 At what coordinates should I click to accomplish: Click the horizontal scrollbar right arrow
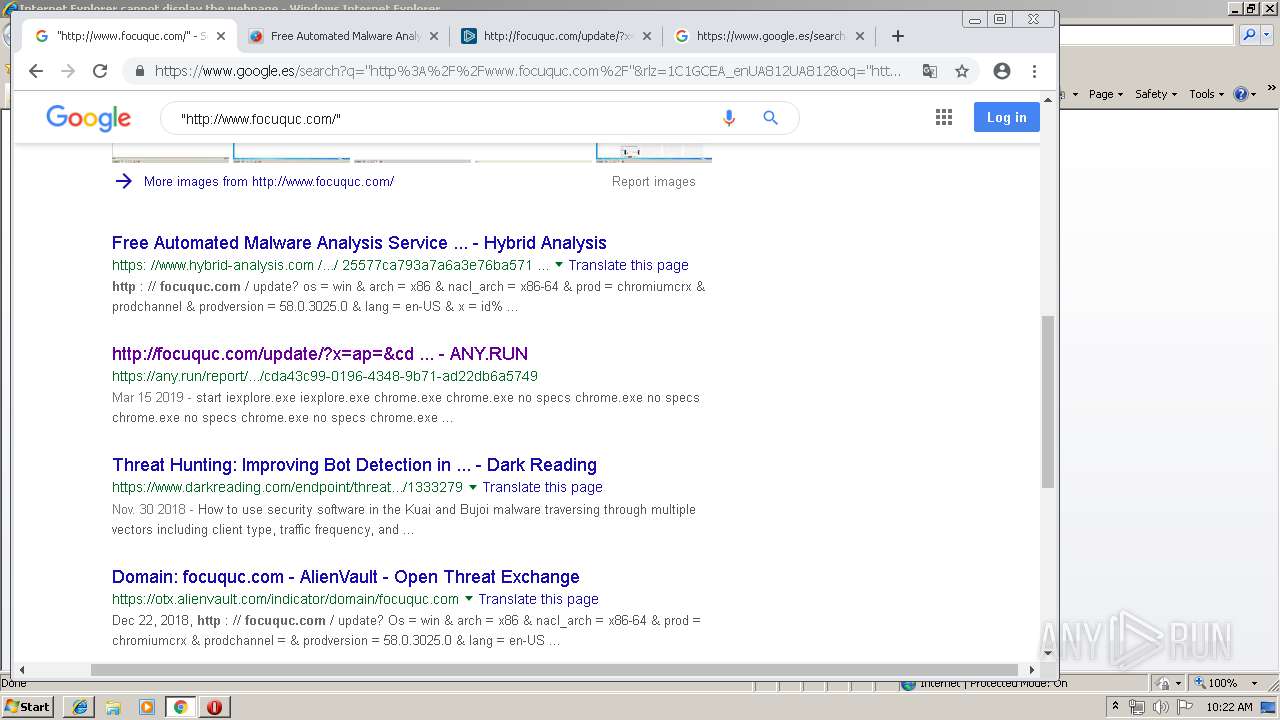click(x=1031, y=669)
